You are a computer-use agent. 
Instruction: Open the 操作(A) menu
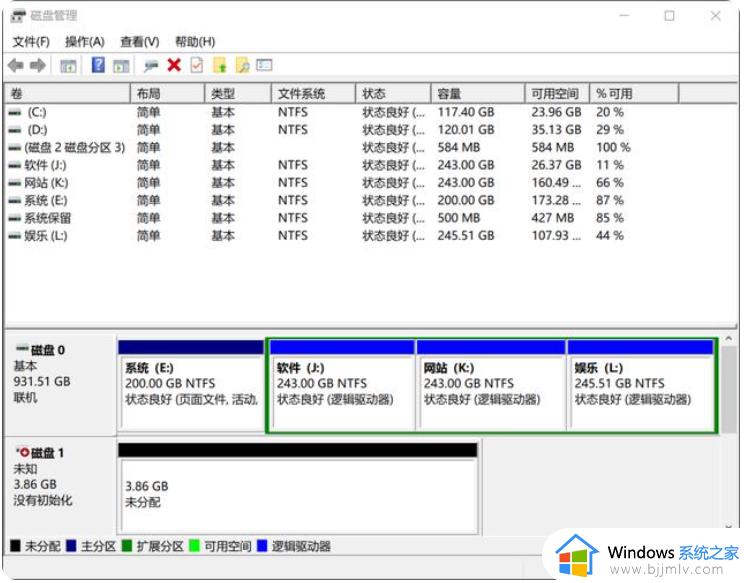point(84,42)
